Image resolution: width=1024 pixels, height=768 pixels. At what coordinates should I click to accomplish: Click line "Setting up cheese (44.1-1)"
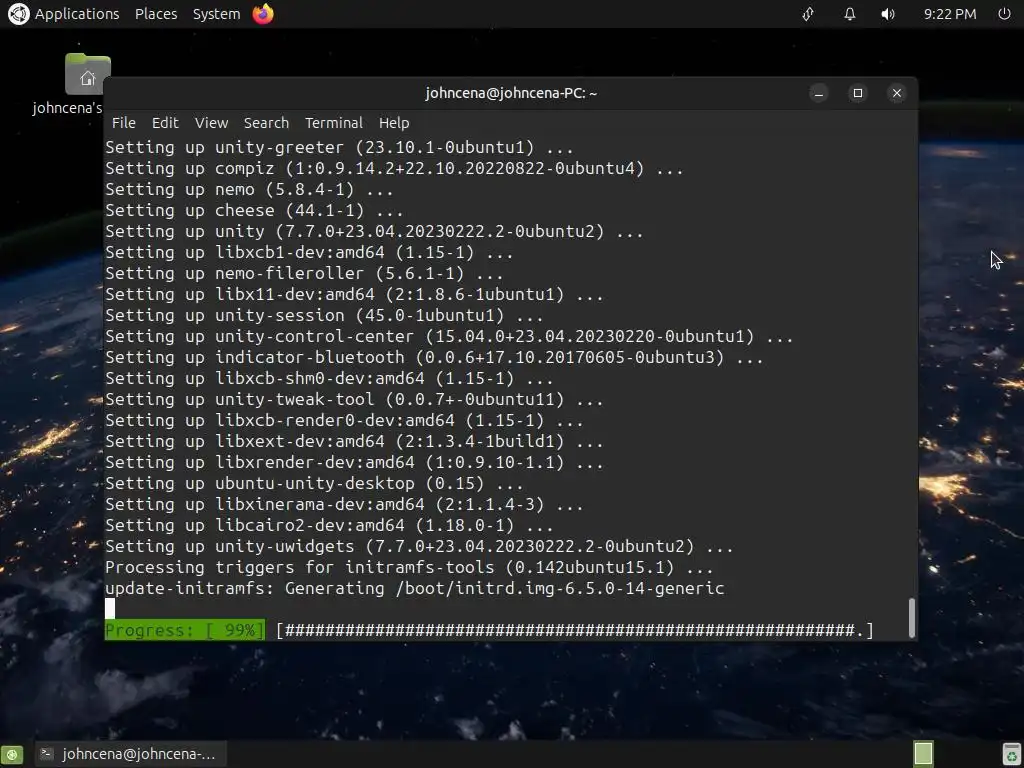coord(255,210)
